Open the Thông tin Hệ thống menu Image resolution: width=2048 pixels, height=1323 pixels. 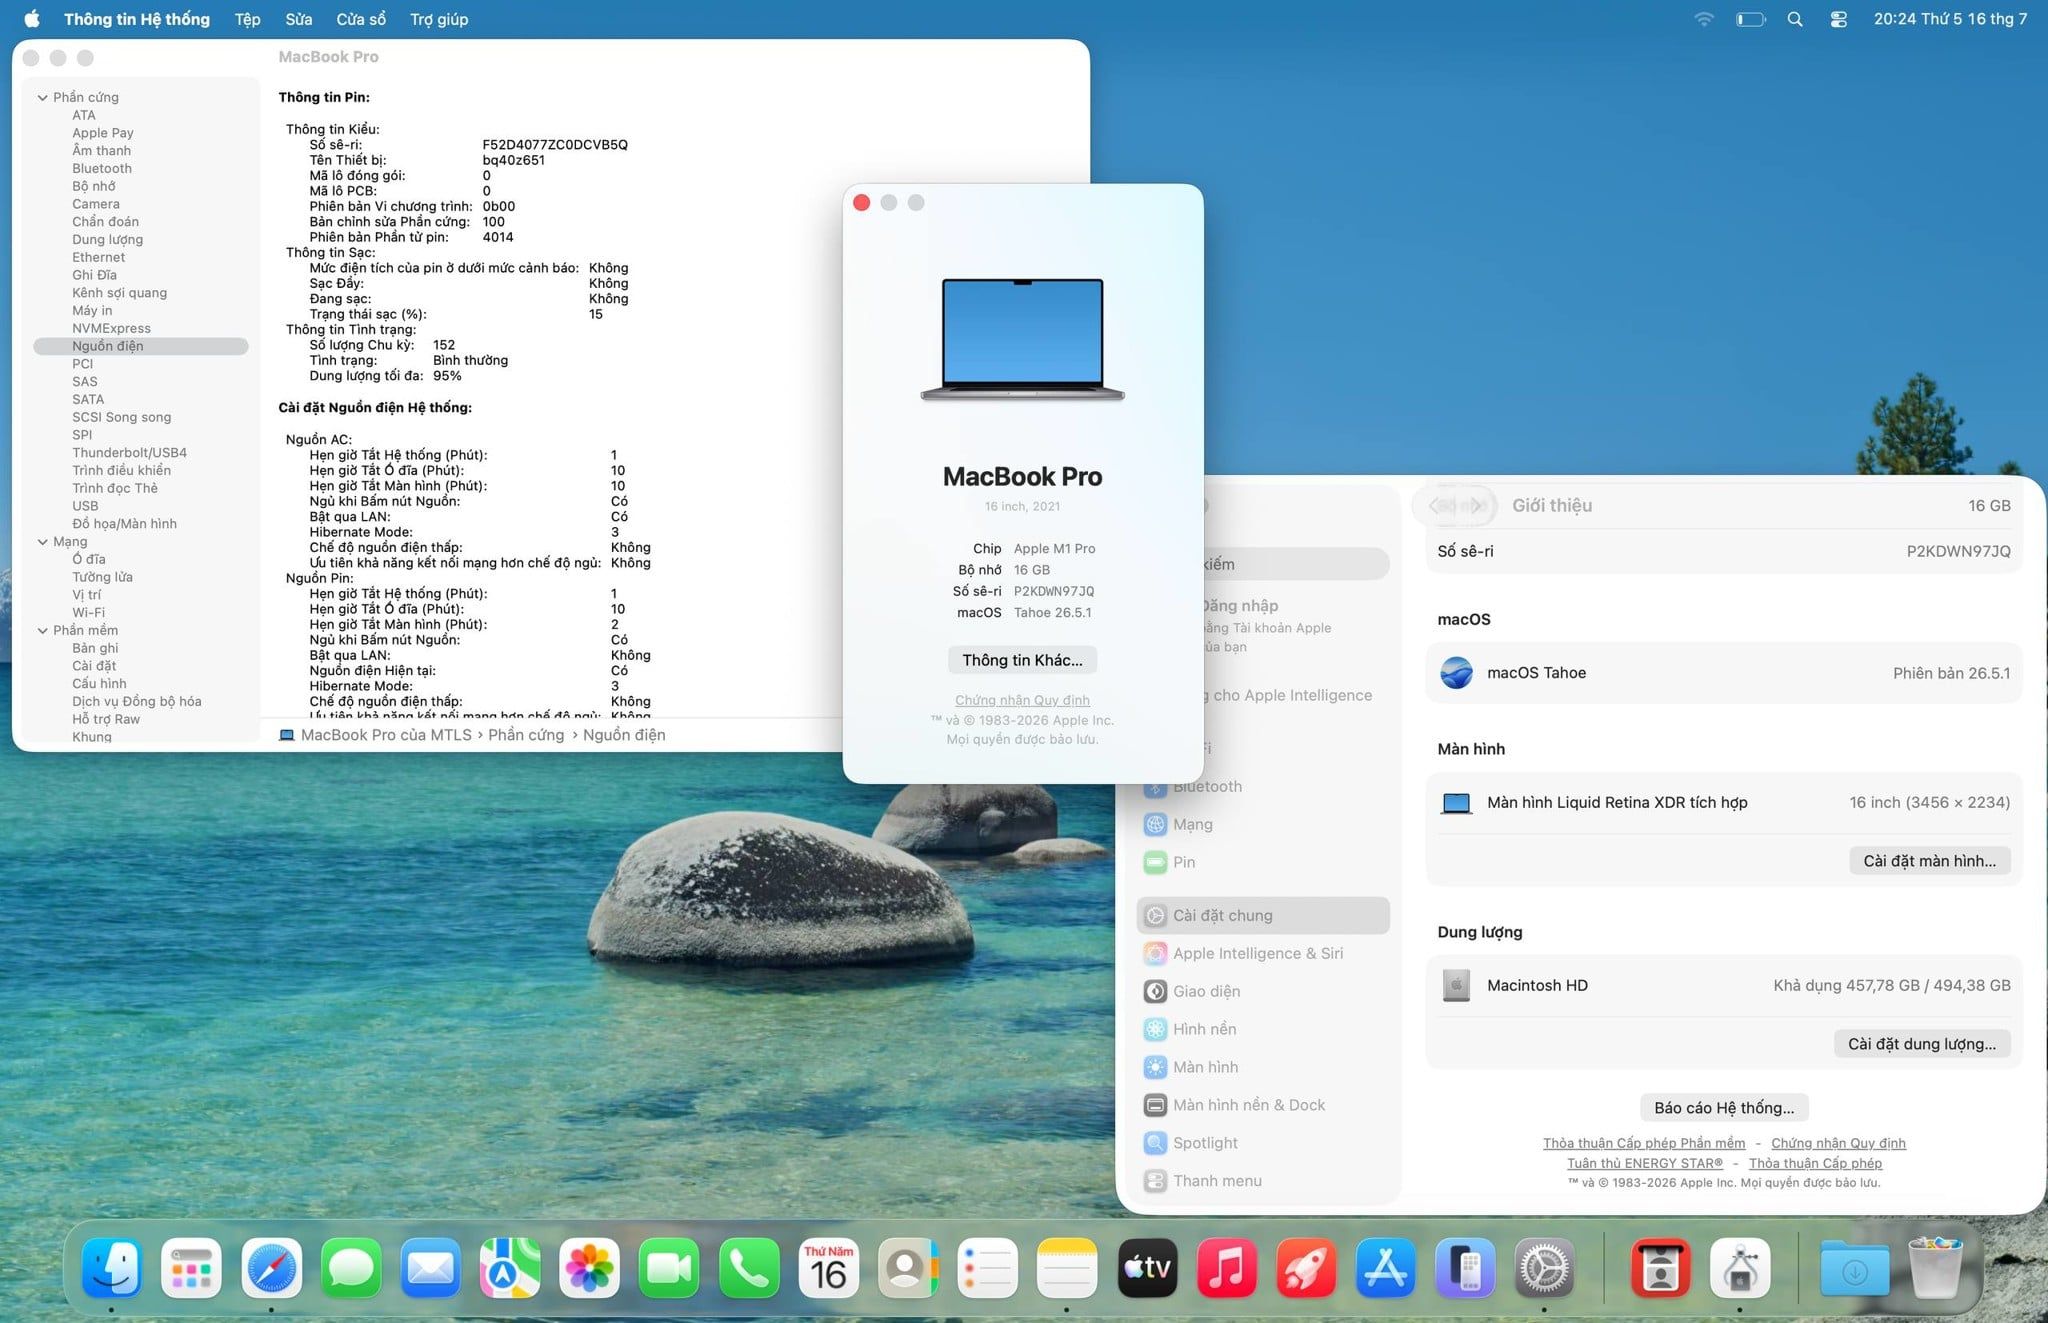[137, 19]
